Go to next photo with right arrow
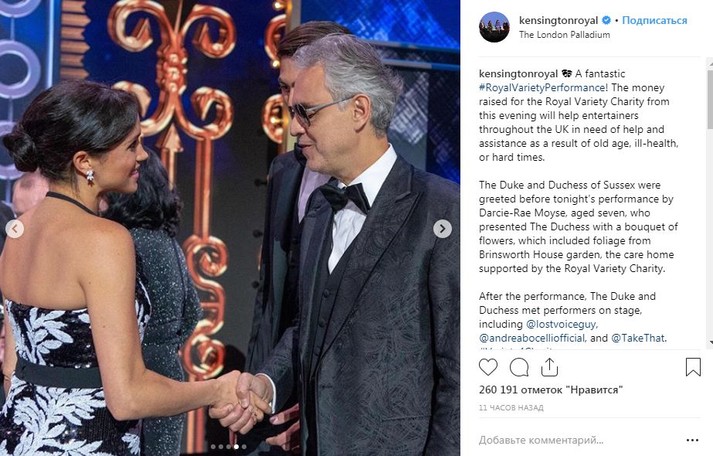713x456 pixels. (x=442, y=229)
